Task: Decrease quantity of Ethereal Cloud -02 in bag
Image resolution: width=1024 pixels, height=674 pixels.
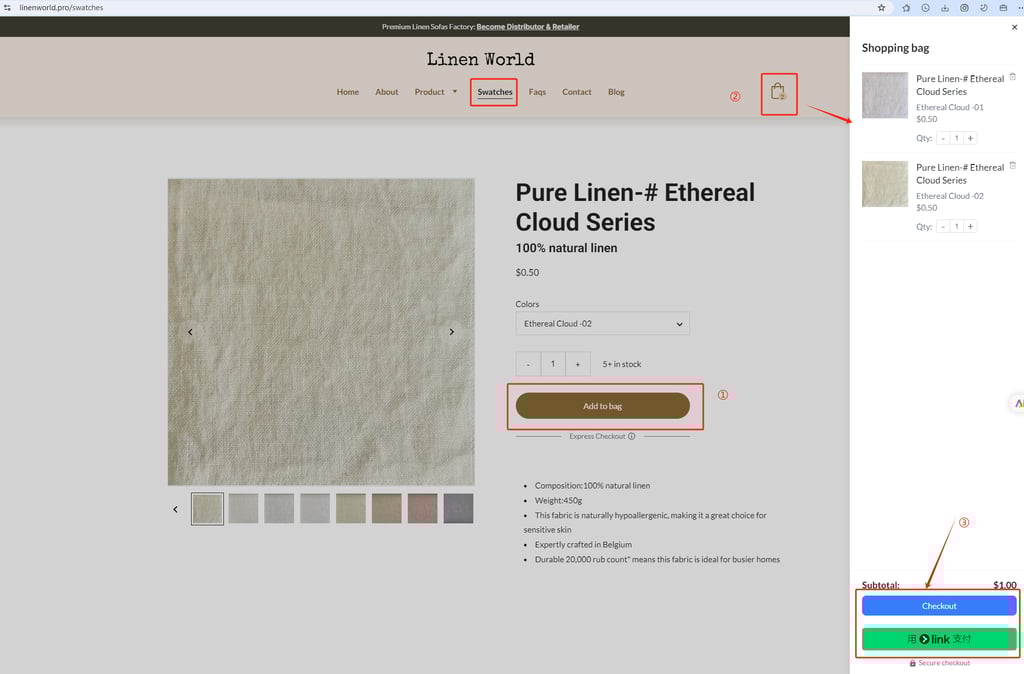Action: [943, 227]
